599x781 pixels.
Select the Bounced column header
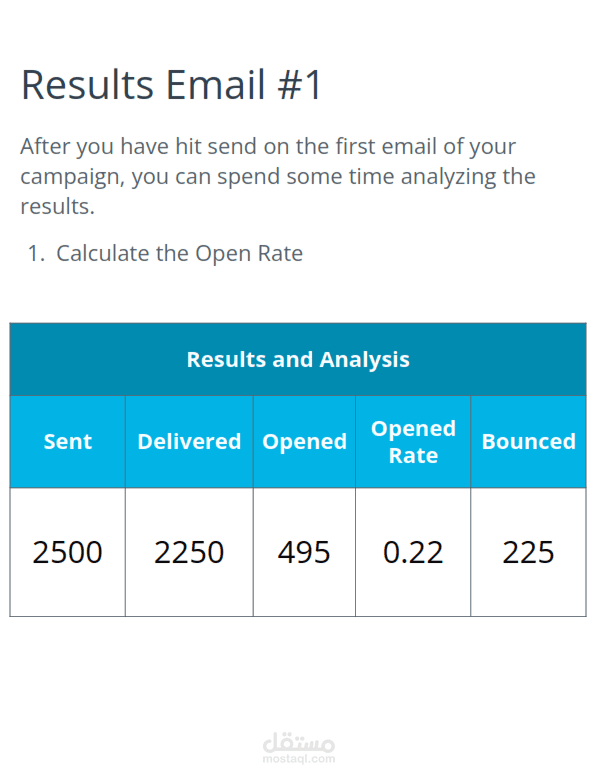point(528,441)
